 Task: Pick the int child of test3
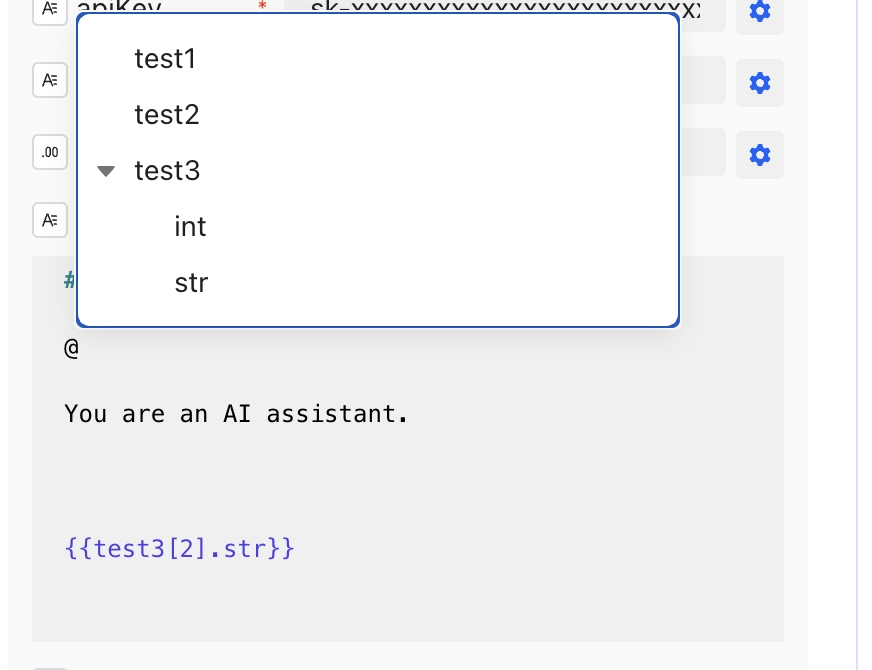(x=190, y=227)
